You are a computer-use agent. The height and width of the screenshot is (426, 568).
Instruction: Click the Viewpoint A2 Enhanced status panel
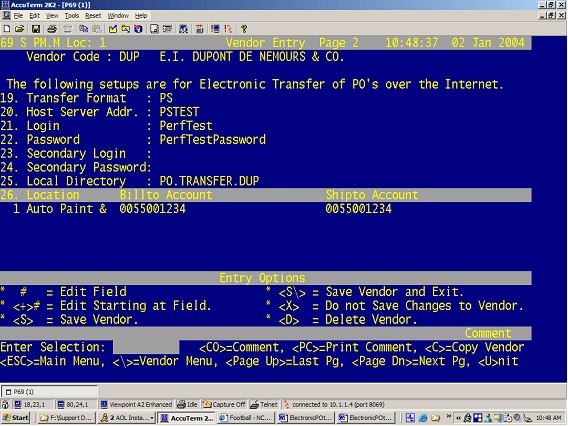coord(136,405)
